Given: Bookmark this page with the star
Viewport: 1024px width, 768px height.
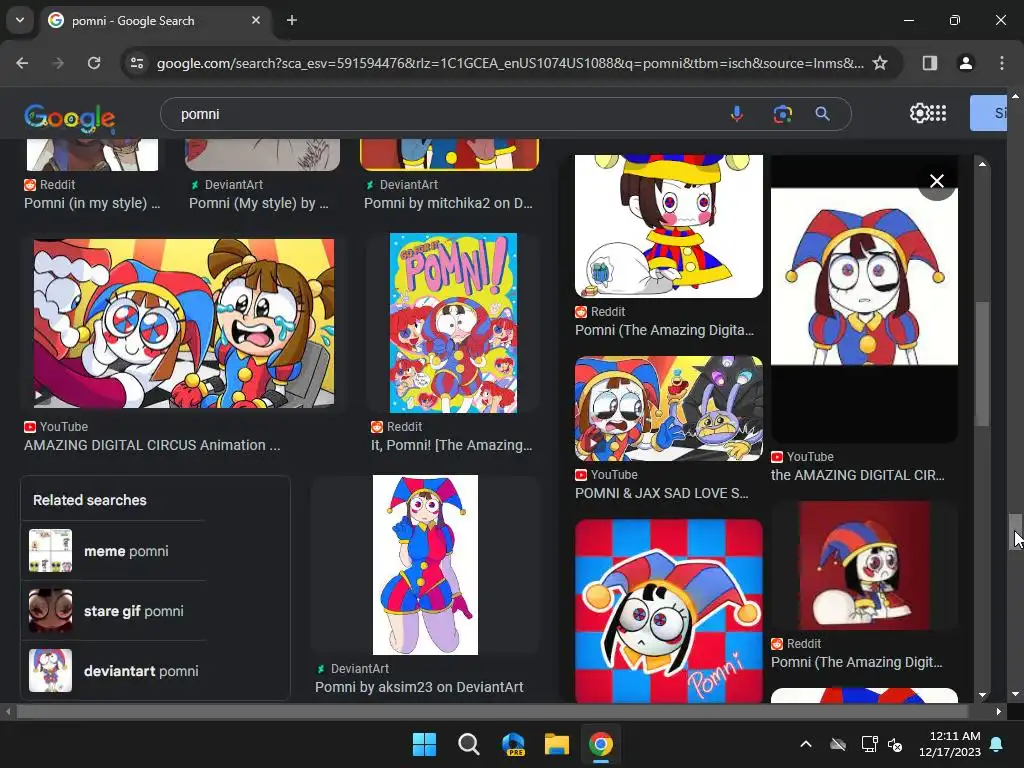Looking at the screenshot, I should 880,63.
